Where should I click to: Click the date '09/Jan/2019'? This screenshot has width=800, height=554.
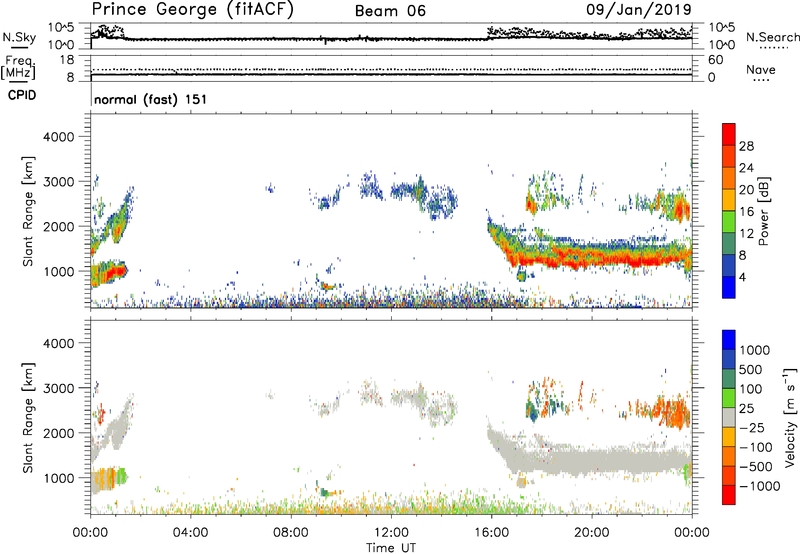(639, 10)
